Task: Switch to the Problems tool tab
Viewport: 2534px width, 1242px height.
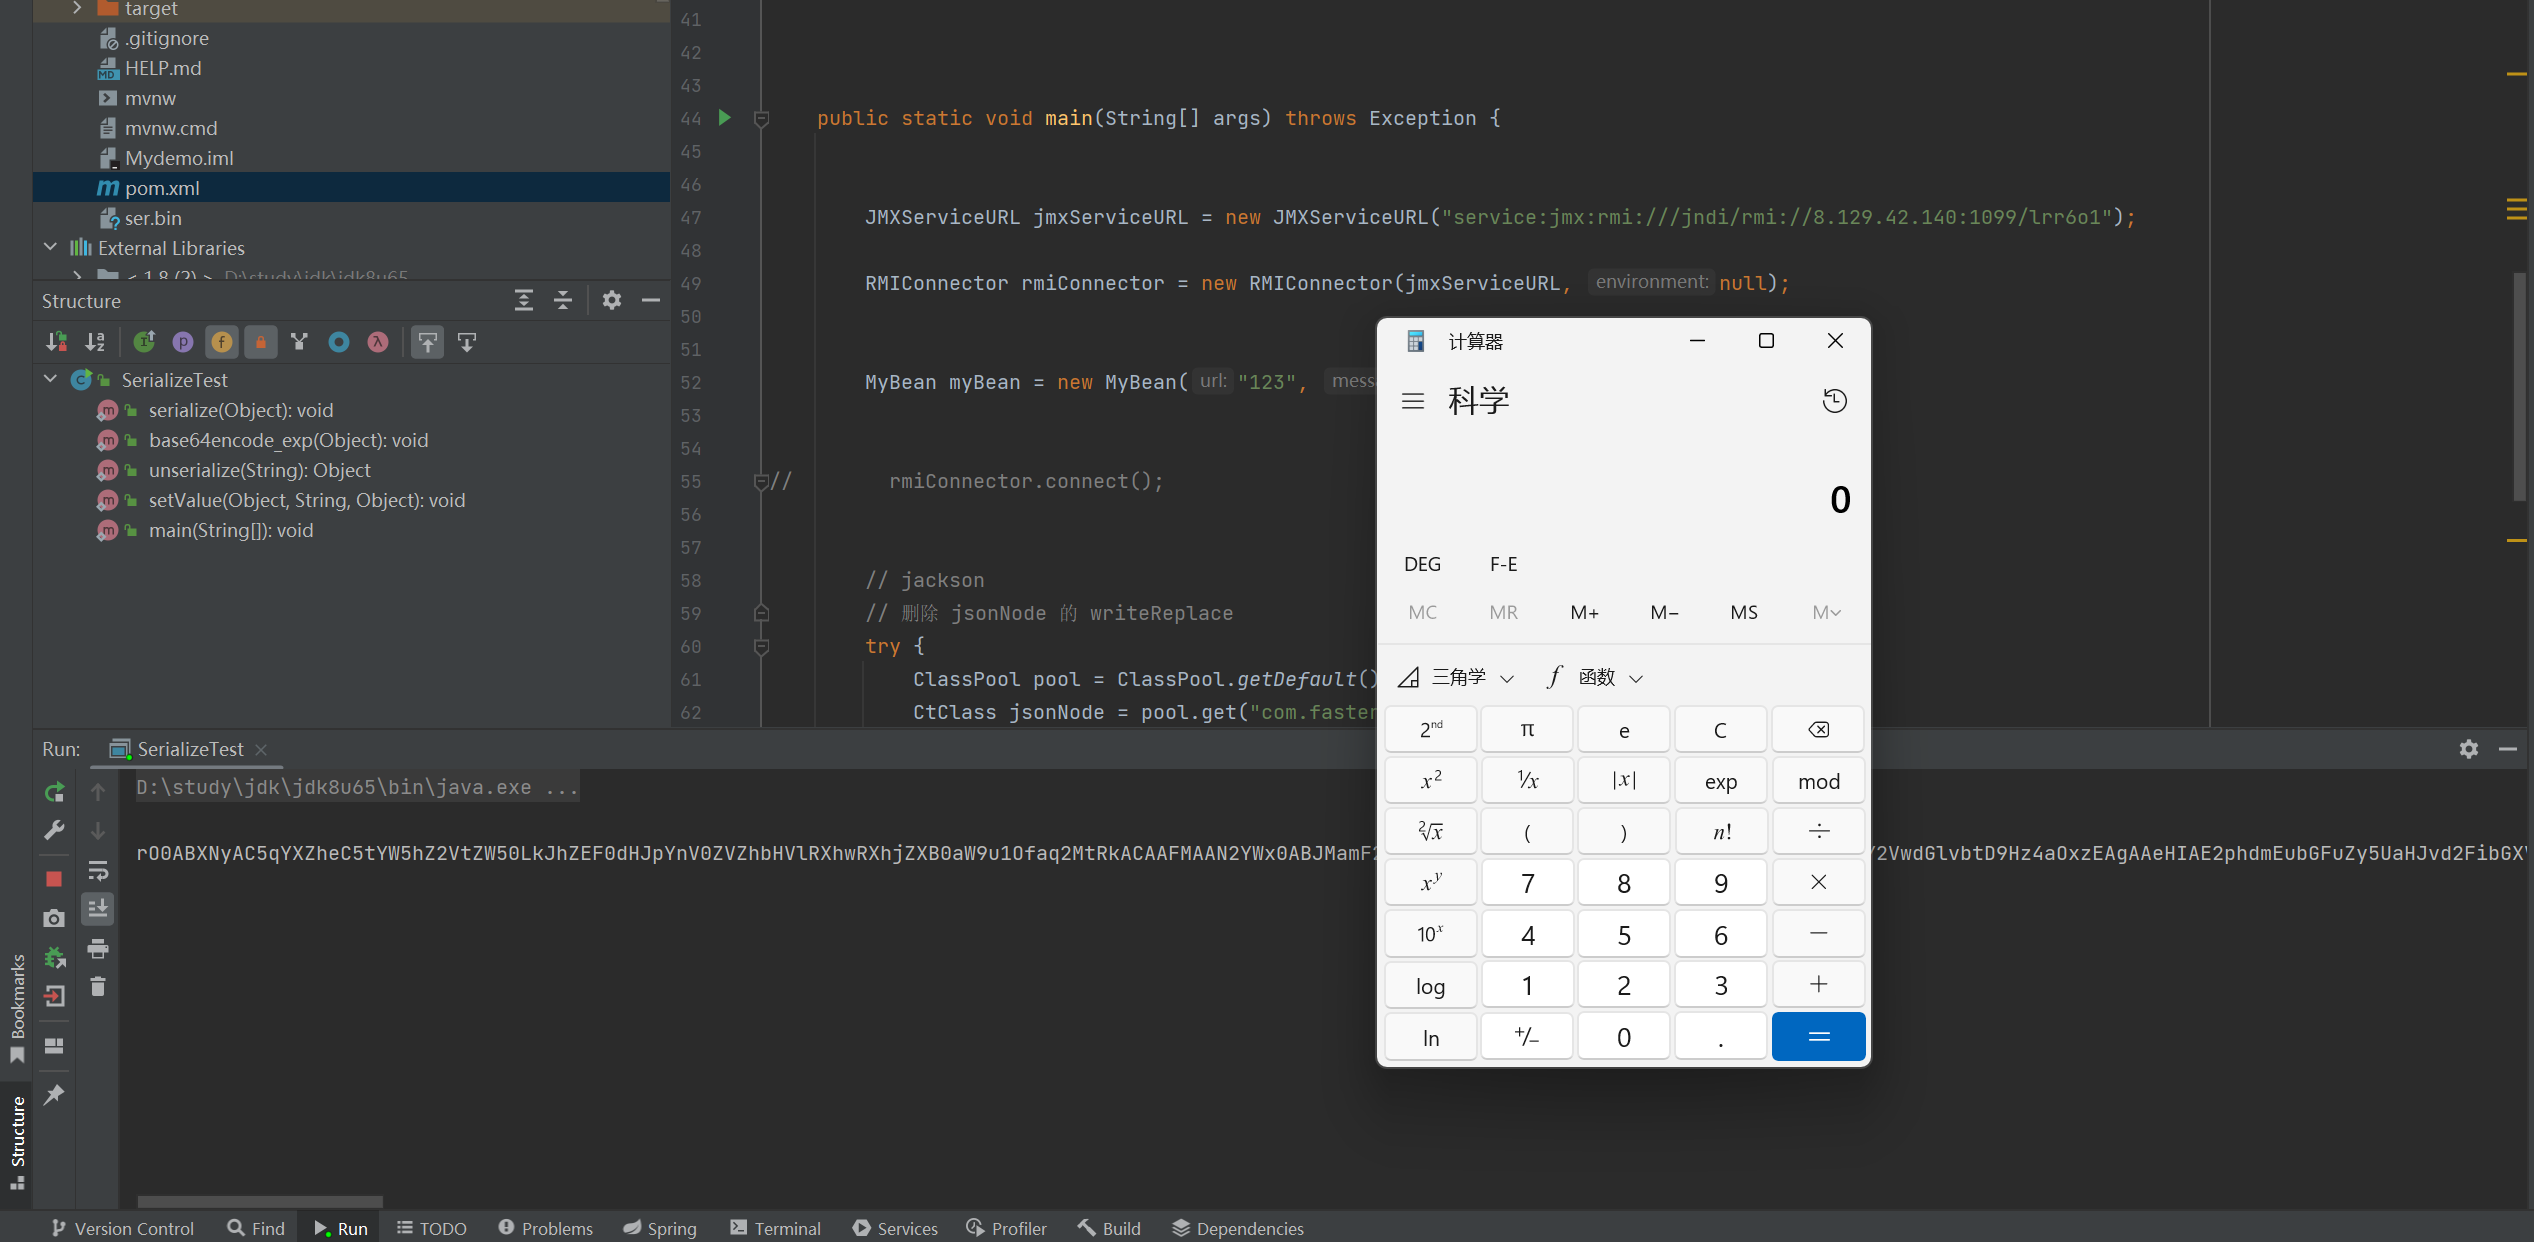Action: point(545,1228)
